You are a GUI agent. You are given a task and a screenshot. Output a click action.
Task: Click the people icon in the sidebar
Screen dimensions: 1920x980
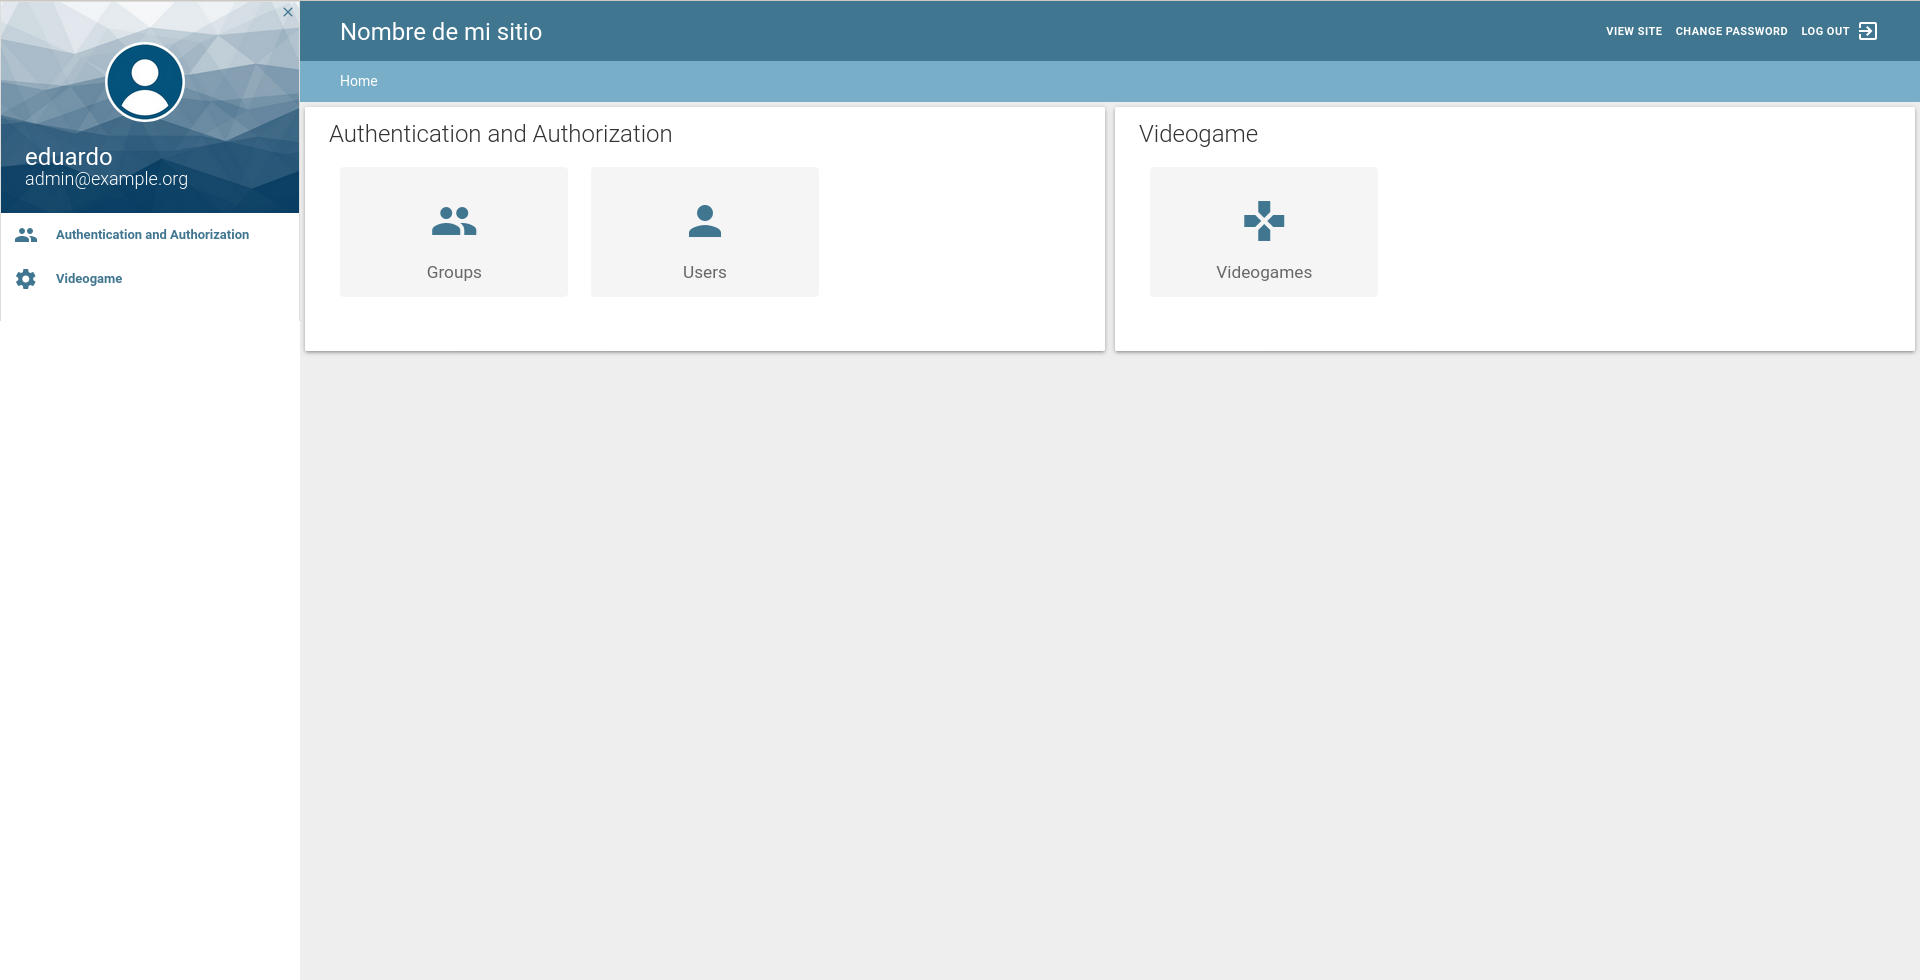click(26, 235)
